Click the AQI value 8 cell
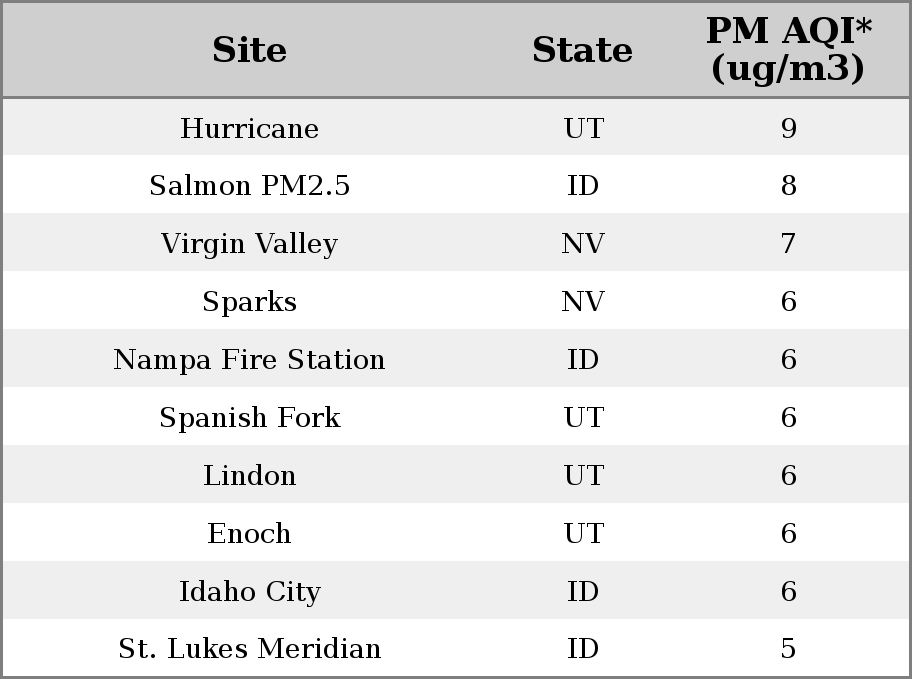The height and width of the screenshot is (679, 912). pyautogui.click(x=789, y=185)
